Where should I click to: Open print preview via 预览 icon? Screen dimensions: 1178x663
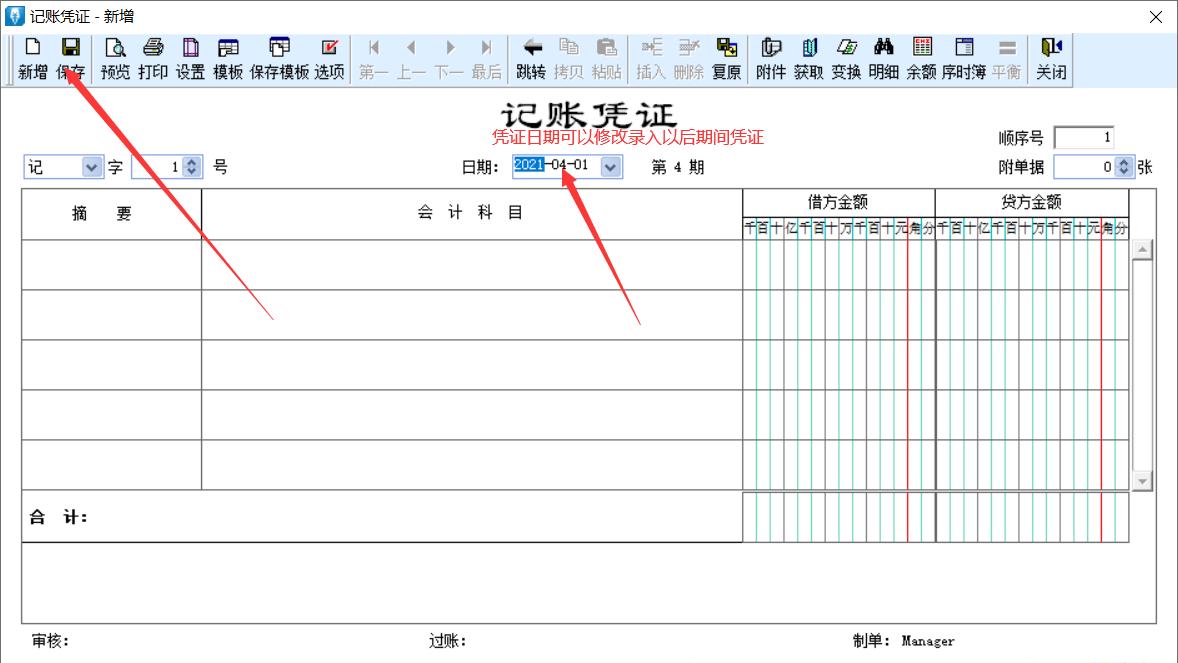pyautogui.click(x=114, y=58)
